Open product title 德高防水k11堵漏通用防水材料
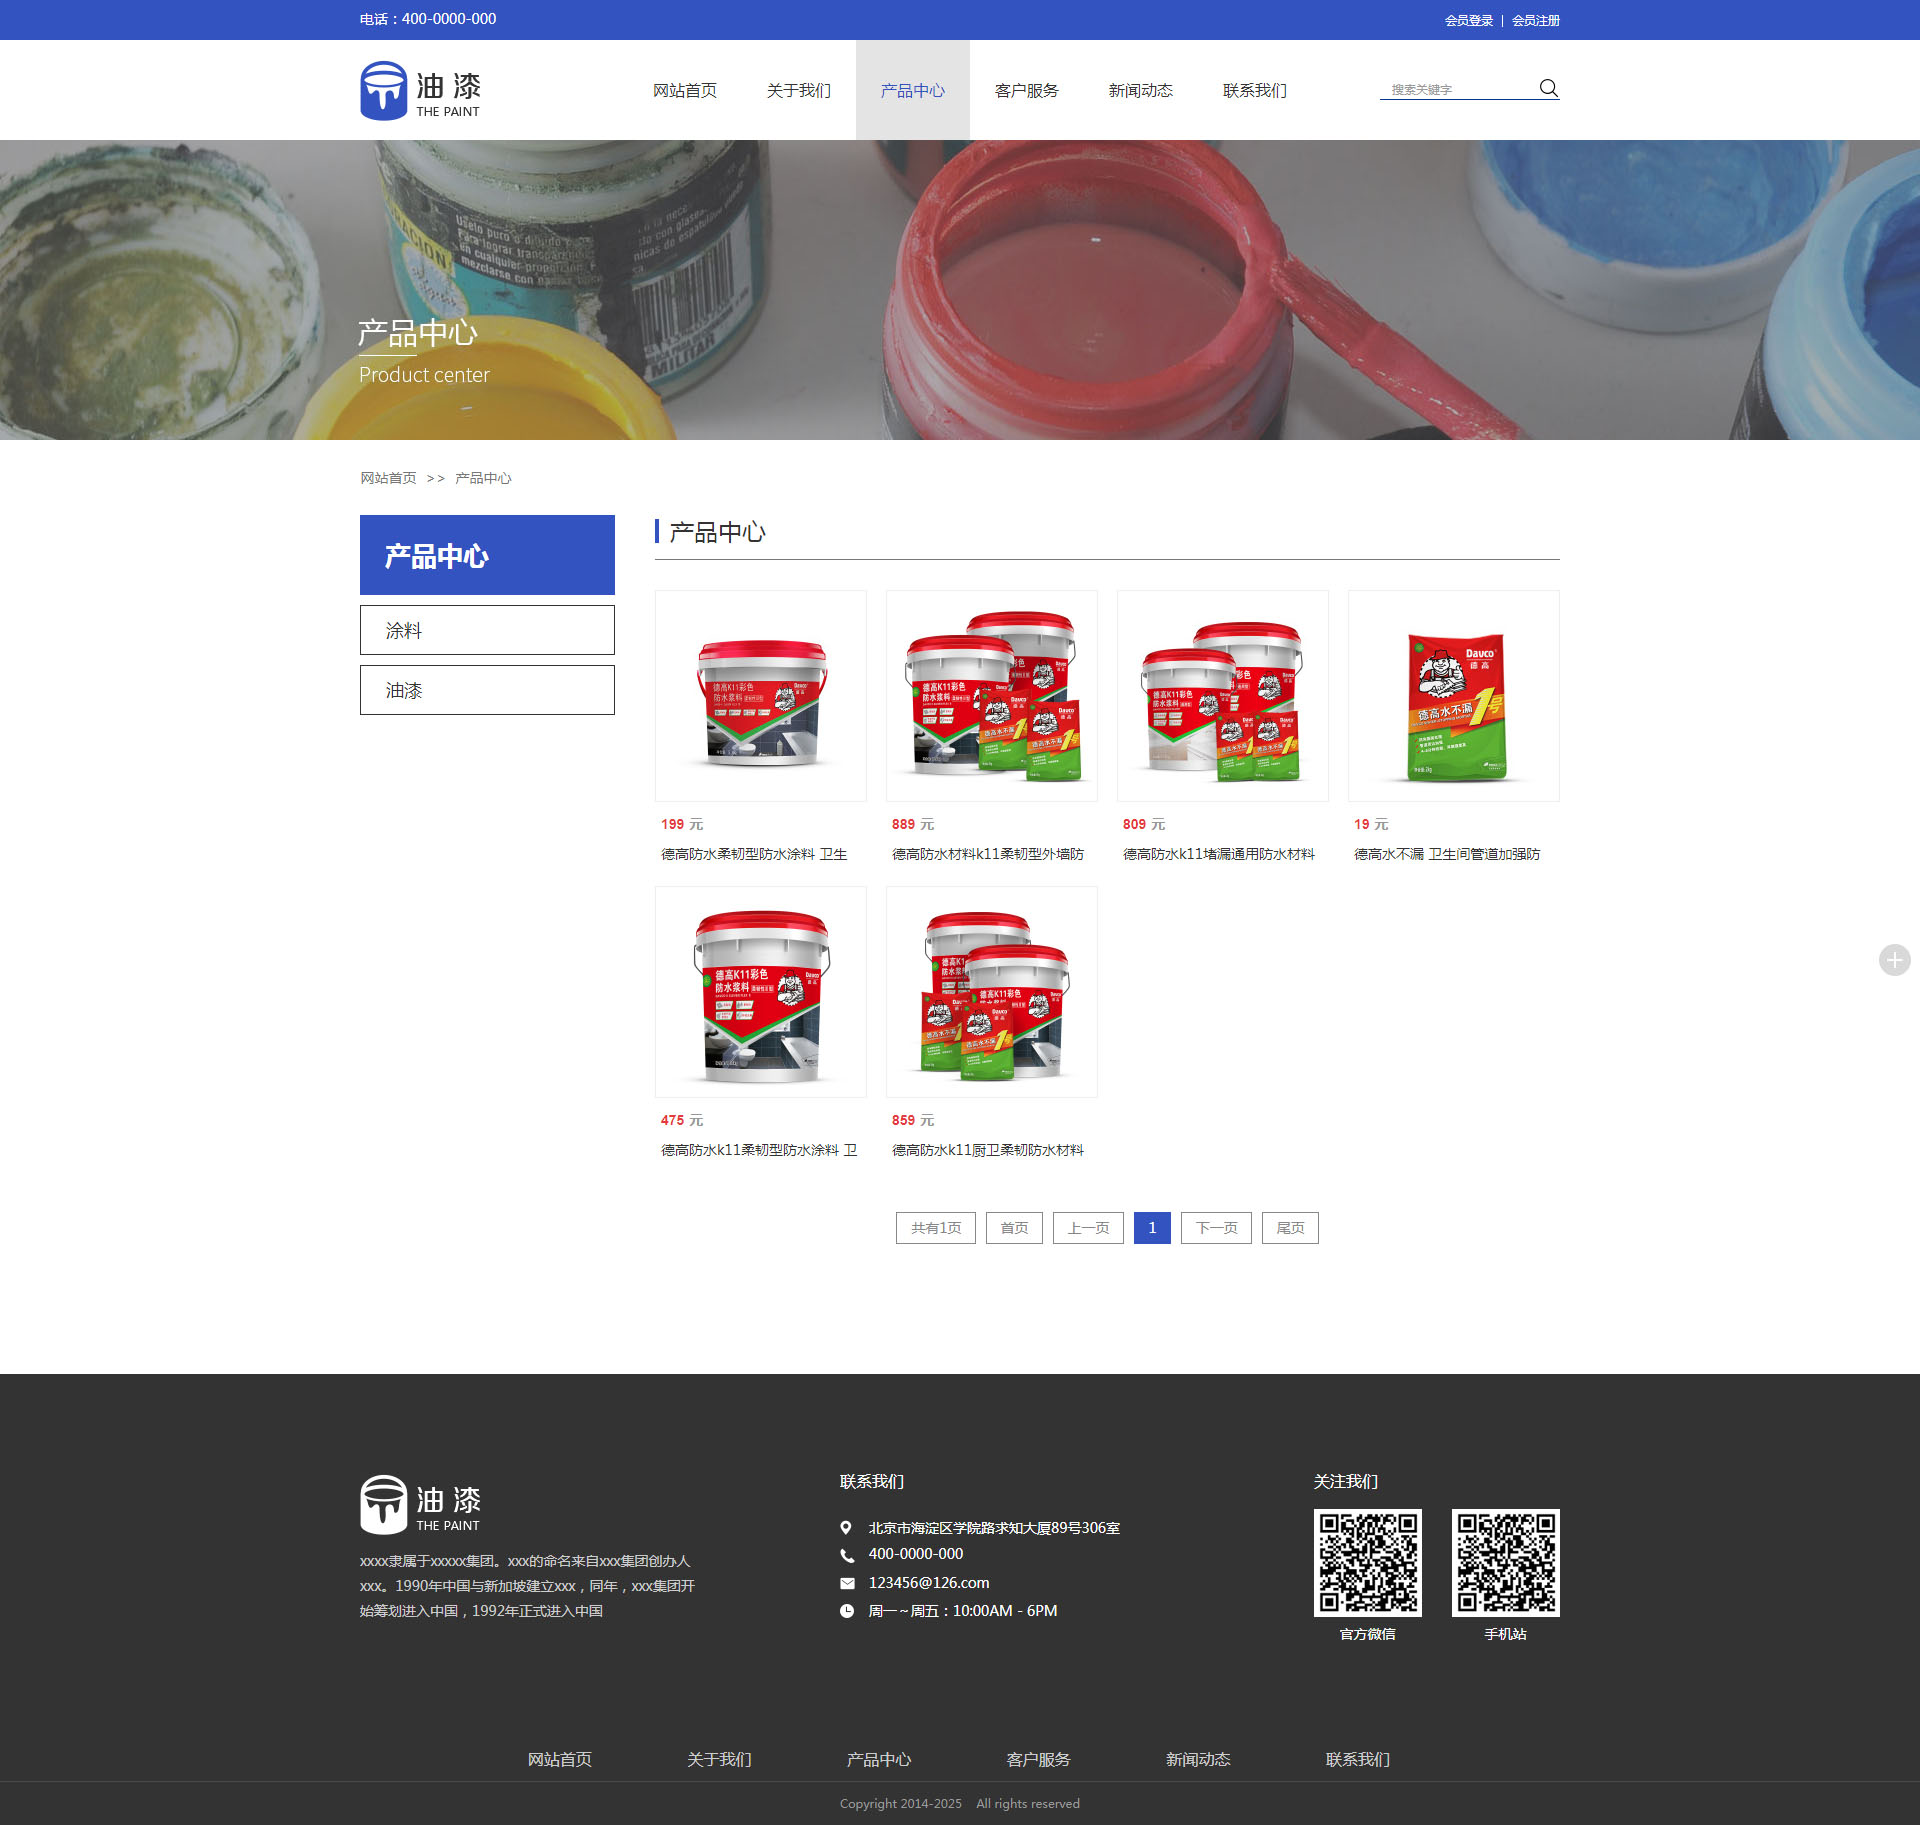Viewport: 1920px width, 1825px height. click(1219, 854)
